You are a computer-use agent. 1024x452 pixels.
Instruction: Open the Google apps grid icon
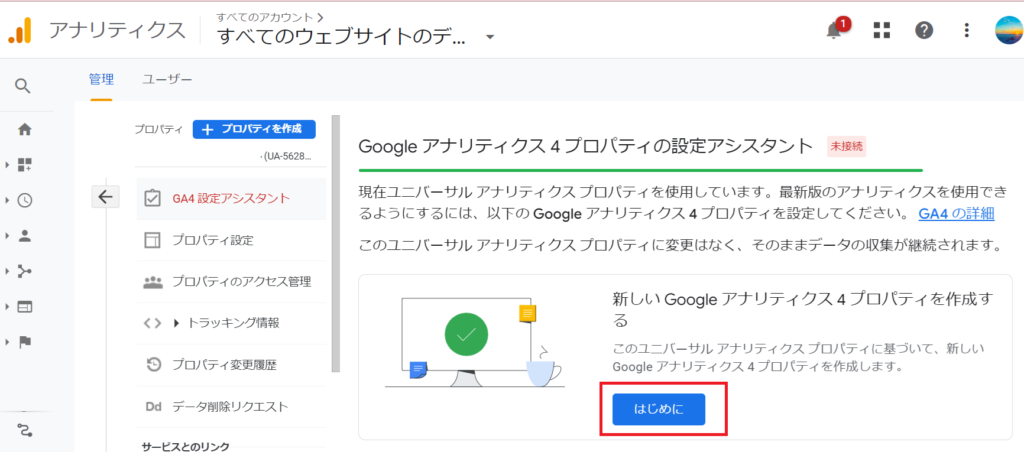[x=881, y=30]
